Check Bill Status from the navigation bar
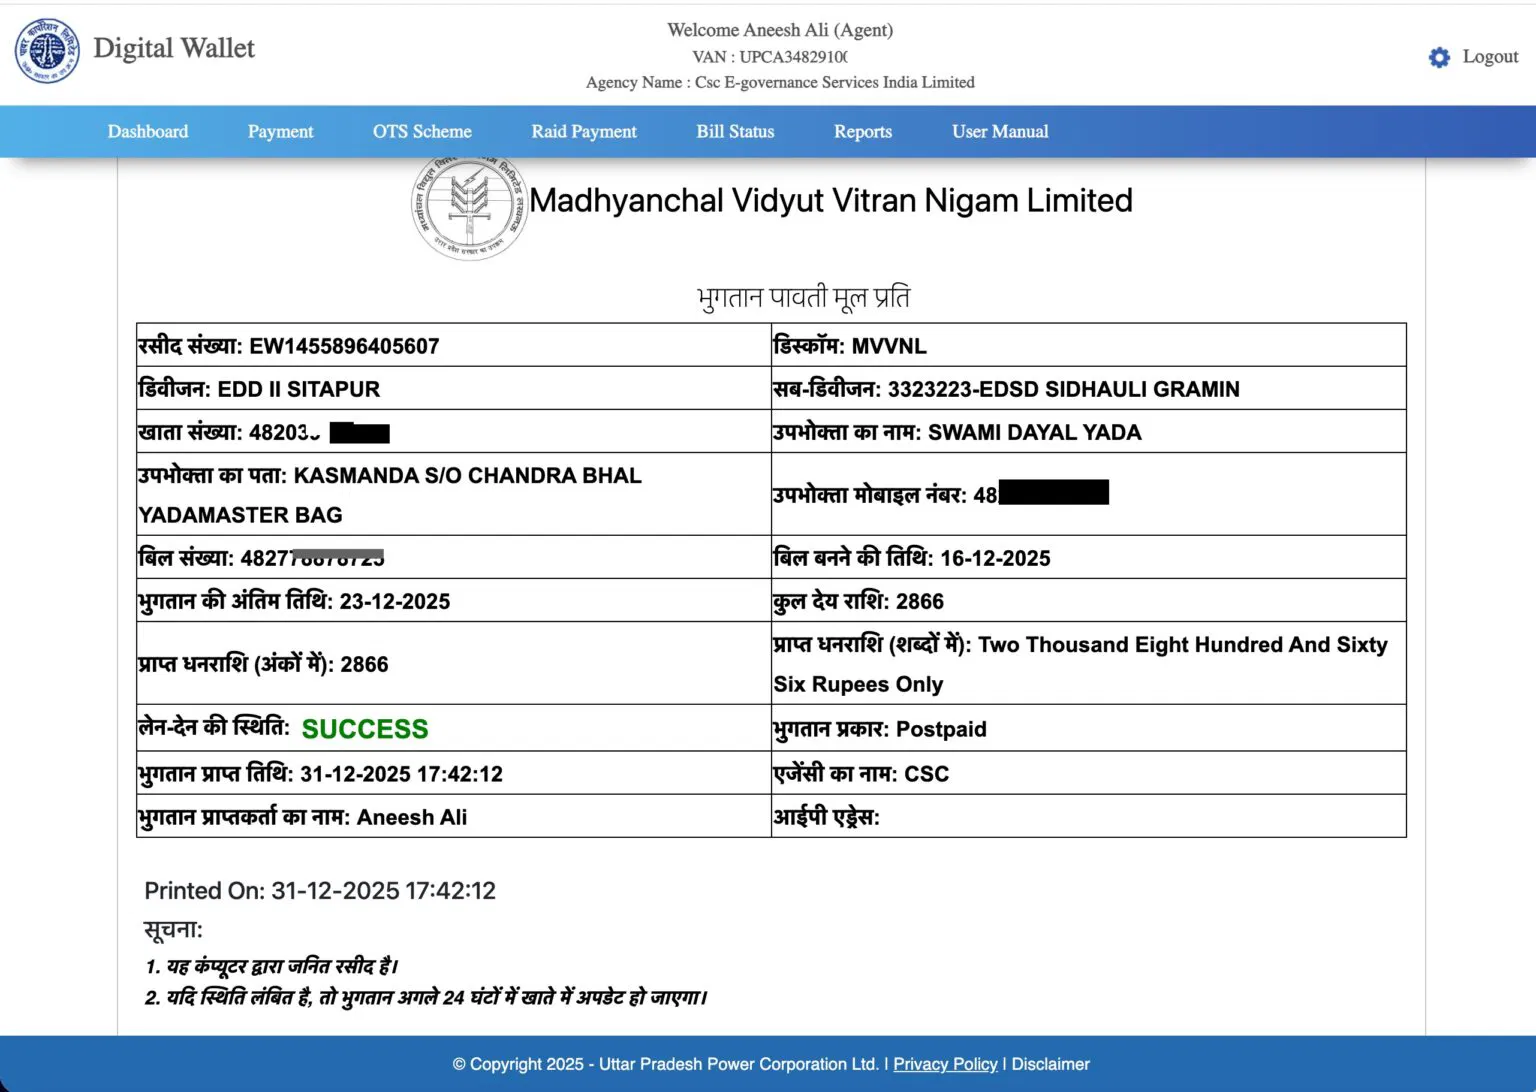This screenshot has height=1092, width=1536. tap(735, 131)
